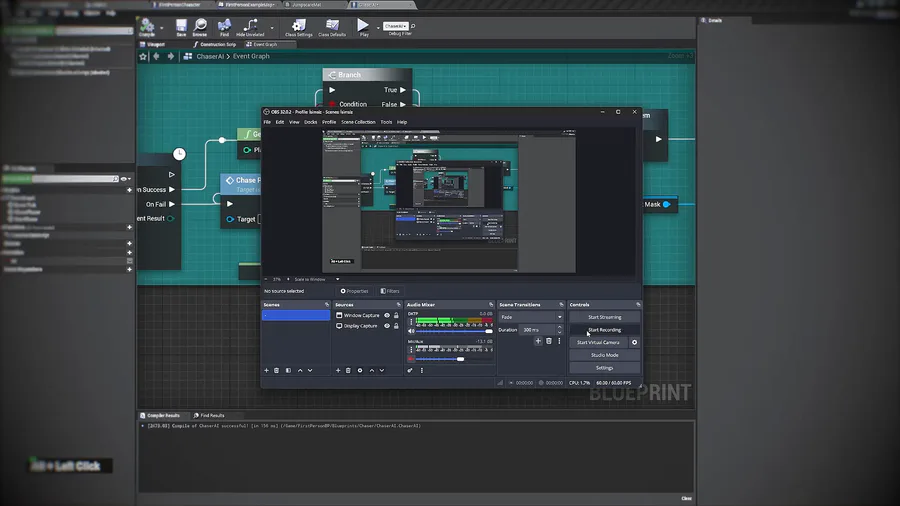Viewport: 900px width, 506px height.
Task: Configure virtual camera with gear icon
Action: [x=634, y=342]
